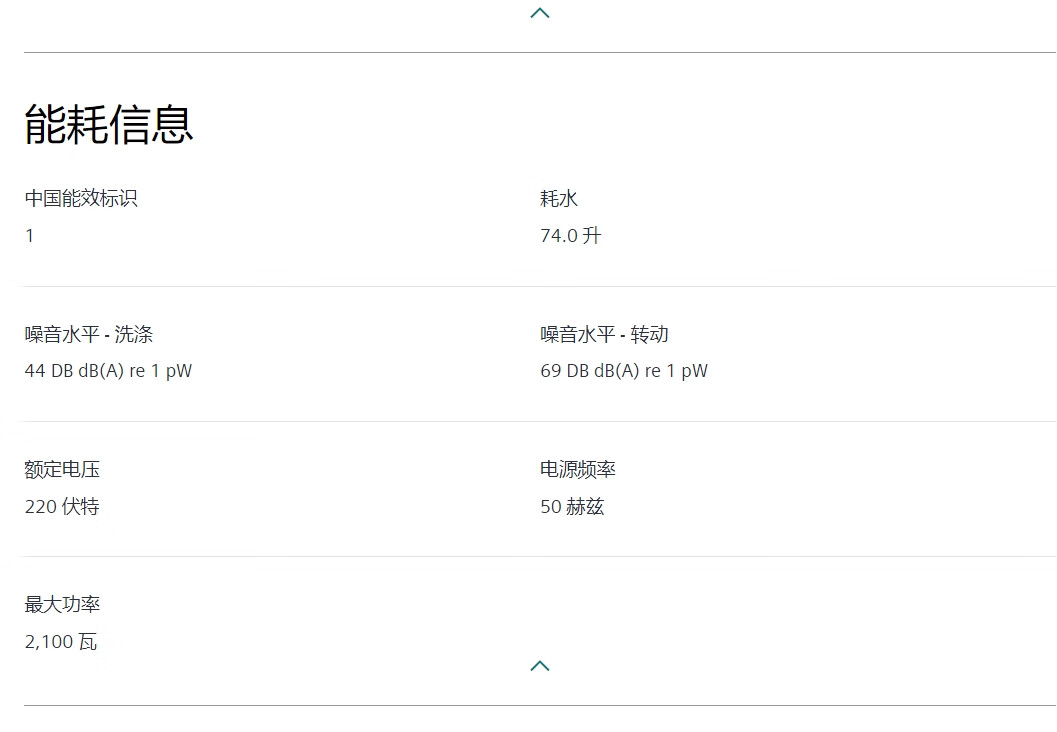Click the 2,100 瓦 power value
The height and width of the screenshot is (732, 1057).
[61, 642]
